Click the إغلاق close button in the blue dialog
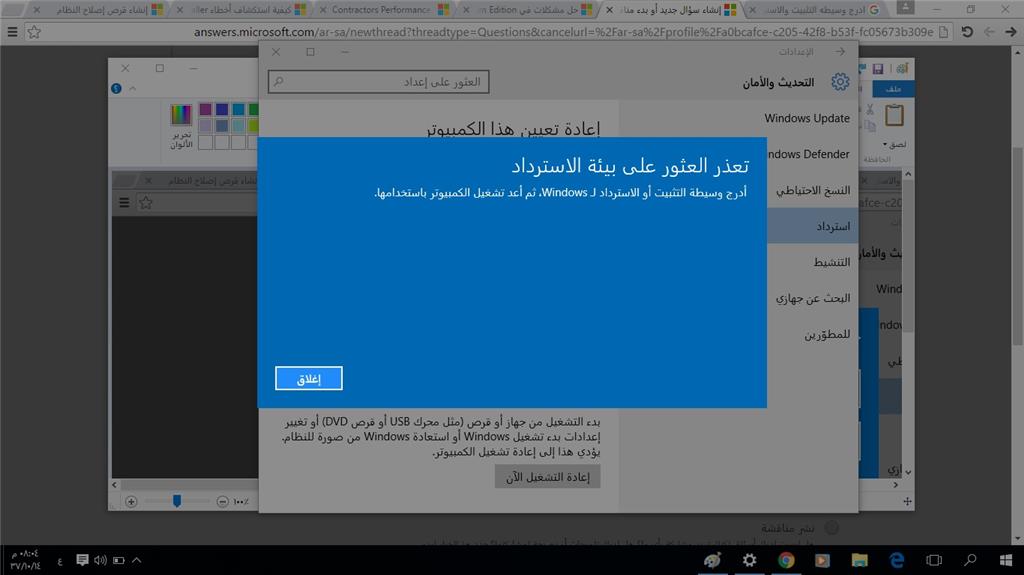Screen dimensions: 1024x575 (308, 378)
